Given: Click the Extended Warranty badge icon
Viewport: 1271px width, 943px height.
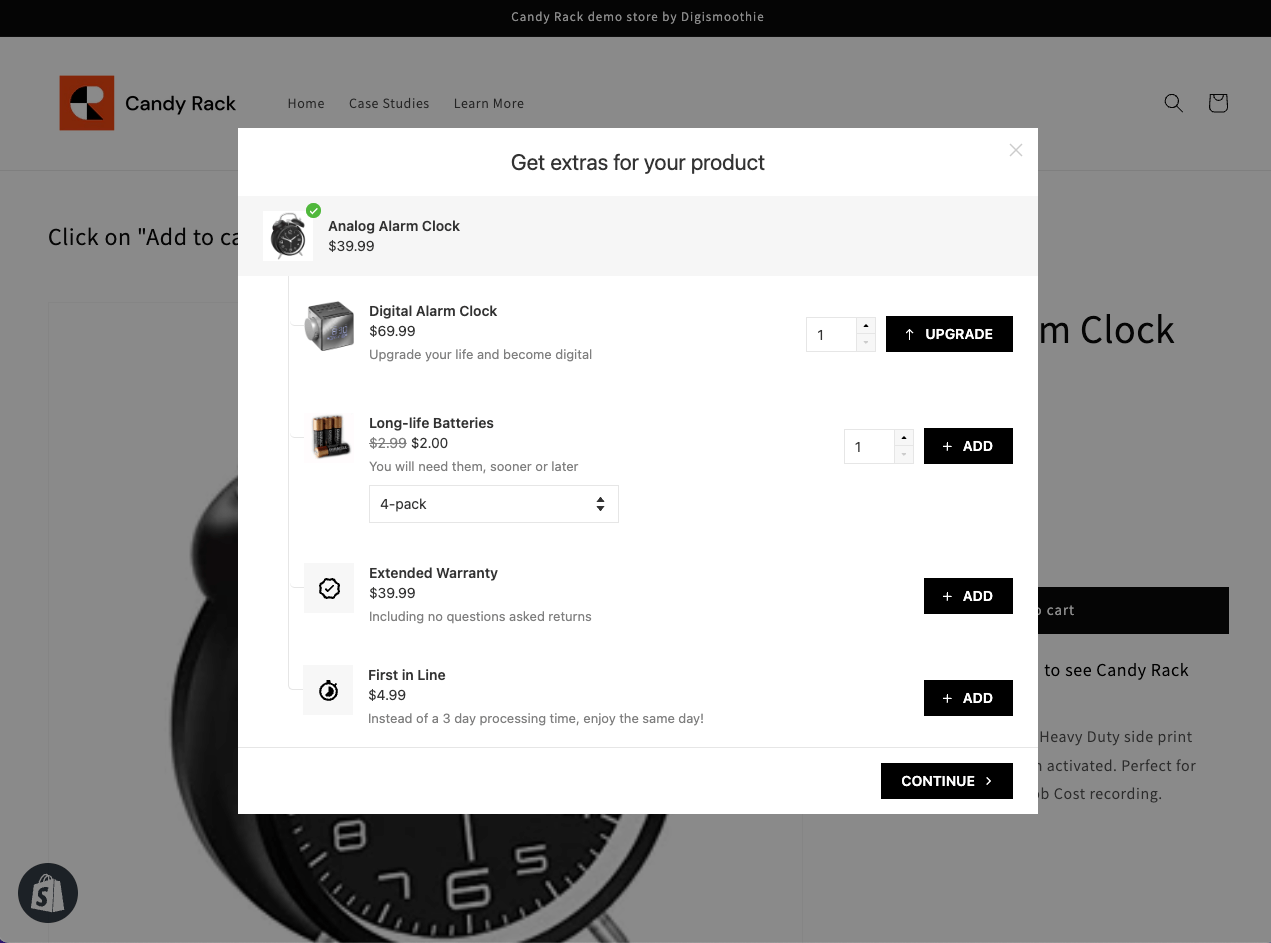Looking at the screenshot, I should click(x=328, y=588).
